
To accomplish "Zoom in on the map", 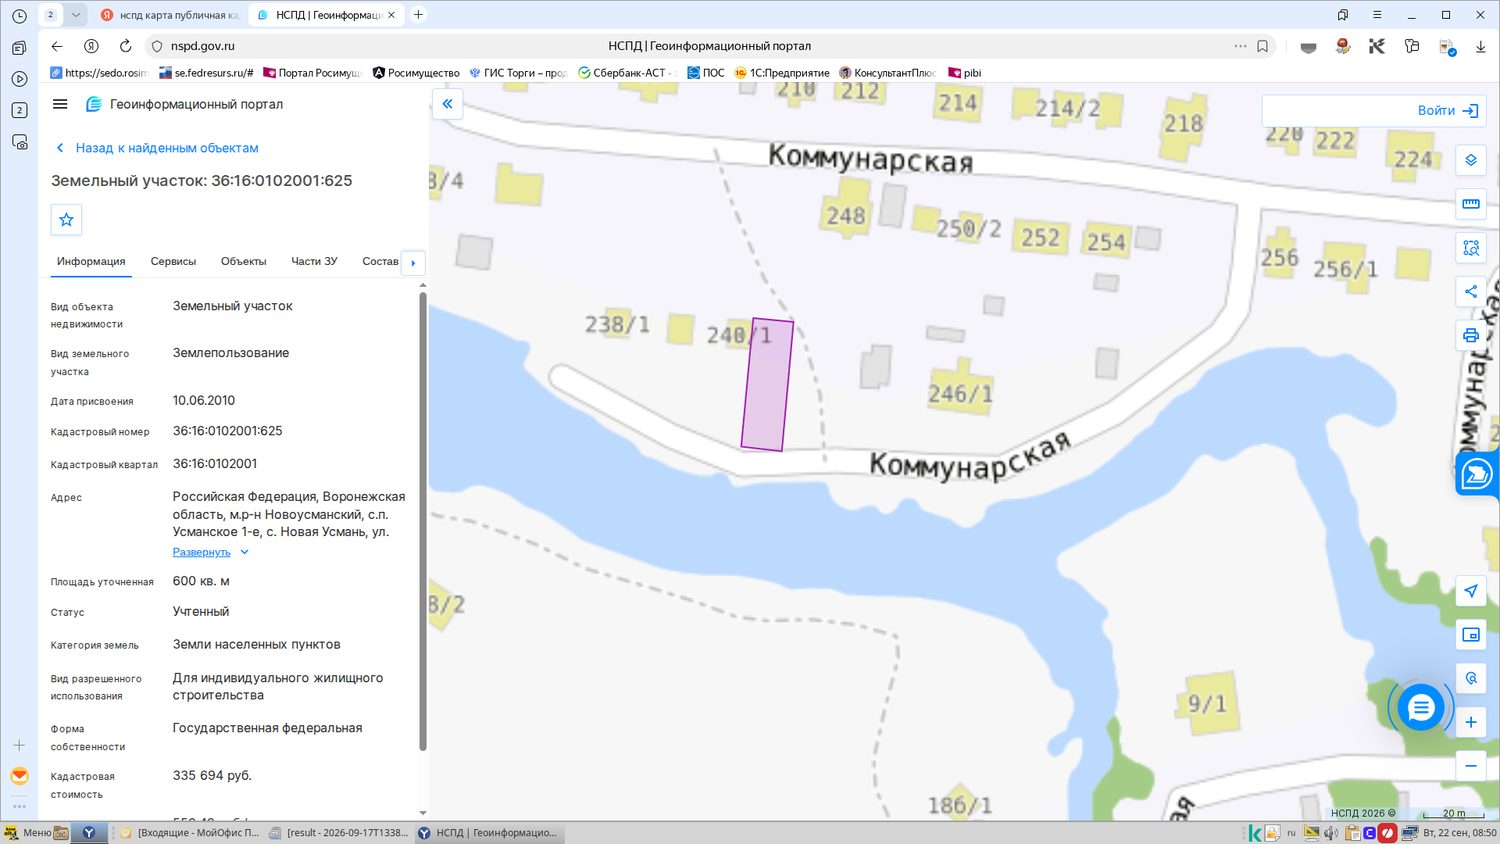I will pyautogui.click(x=1470, y=722).
